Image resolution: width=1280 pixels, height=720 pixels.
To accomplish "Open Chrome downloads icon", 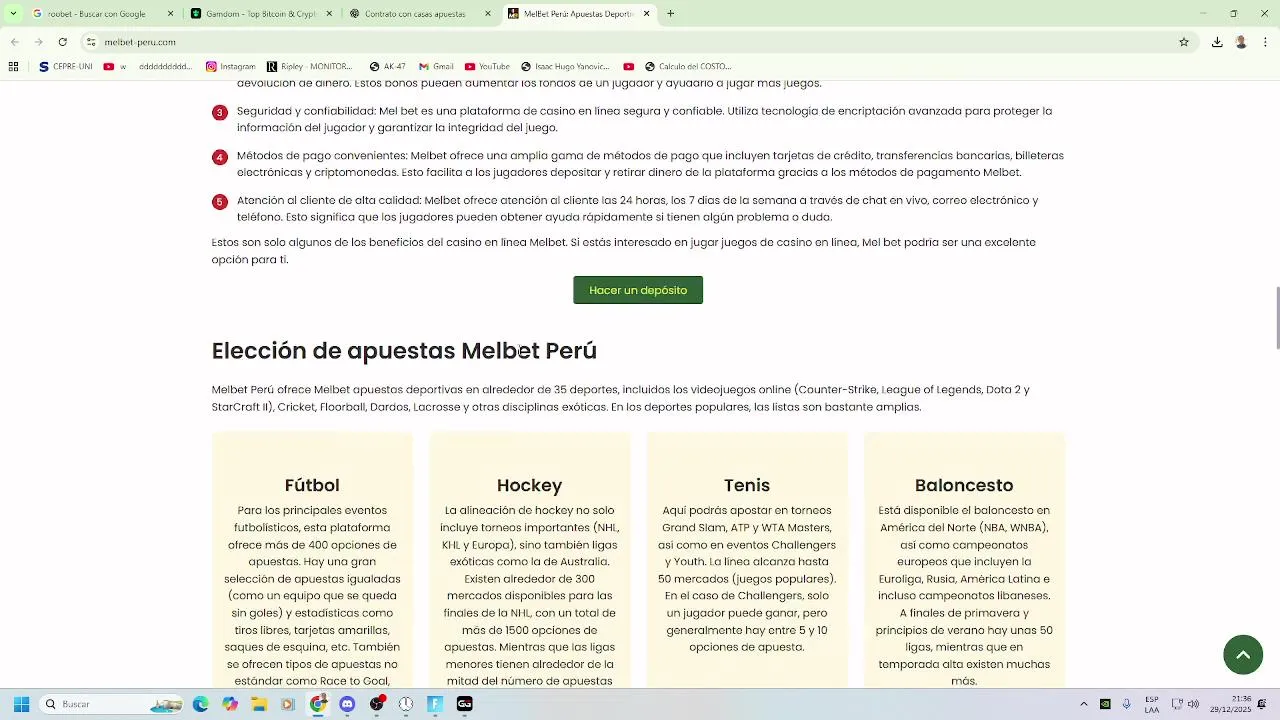I will pyautogui.click(x=1217, y=42).
